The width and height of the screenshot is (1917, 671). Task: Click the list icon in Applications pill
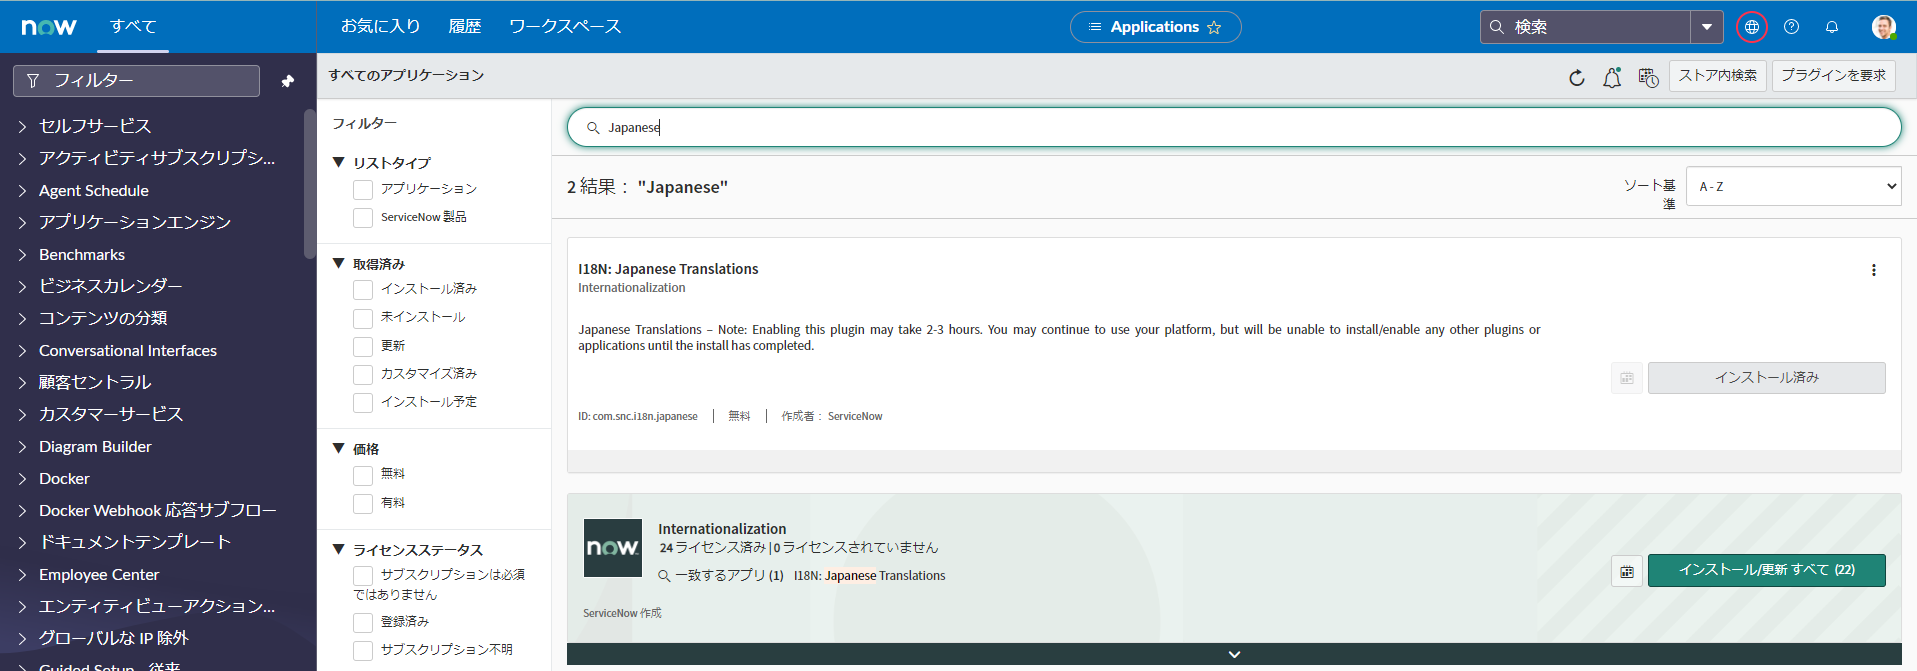(x=1095, y=27)
